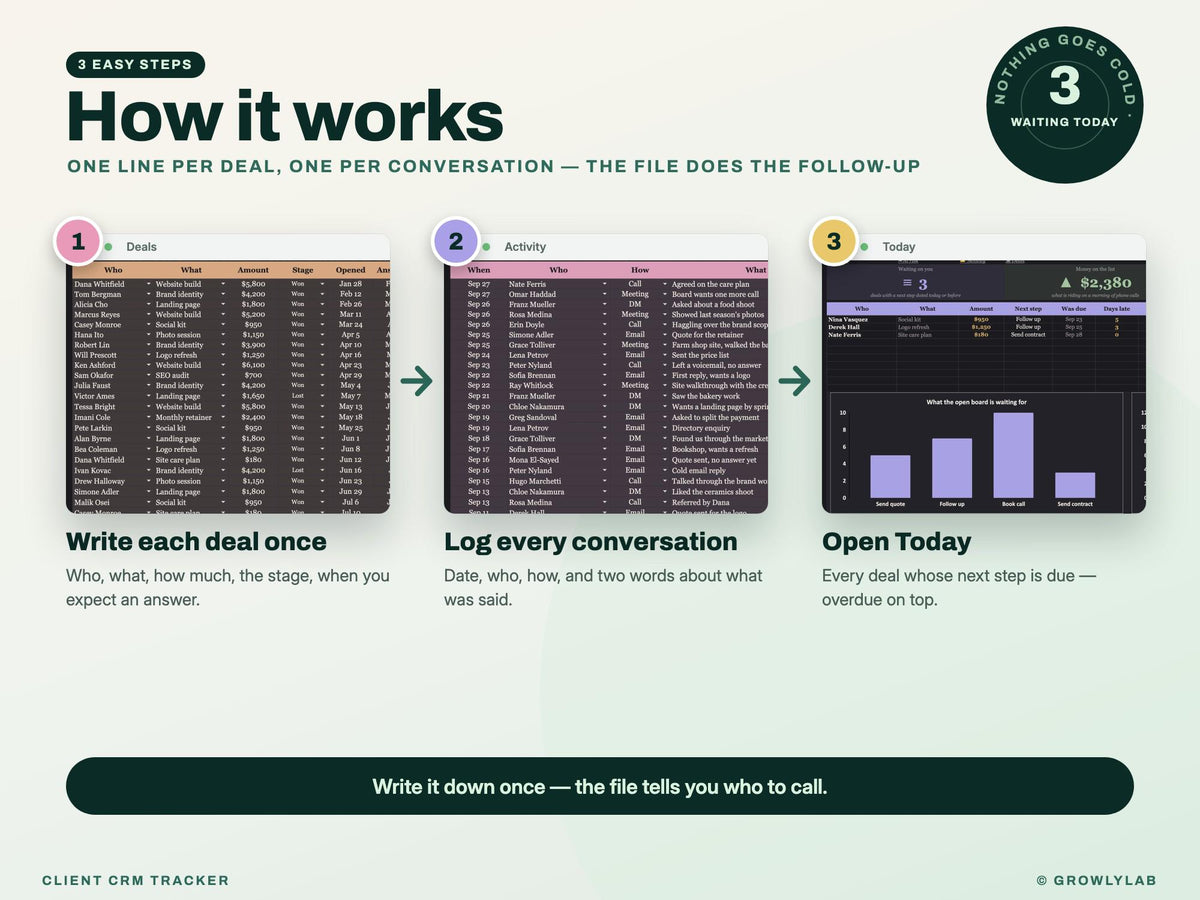Screen dimensions: 1200x900
Task: Open the Who dropdown for Greg Sandoval
Action: point(605,417)
